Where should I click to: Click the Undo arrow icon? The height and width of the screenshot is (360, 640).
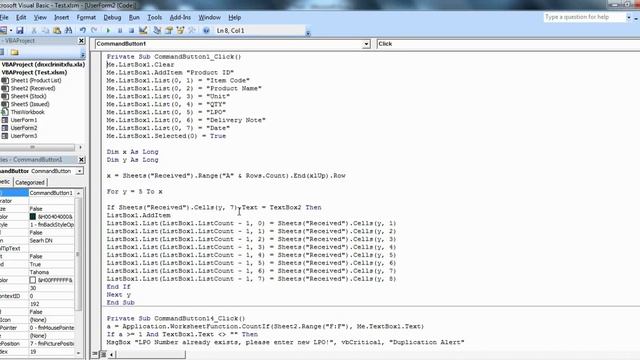[x=83, y=31]
